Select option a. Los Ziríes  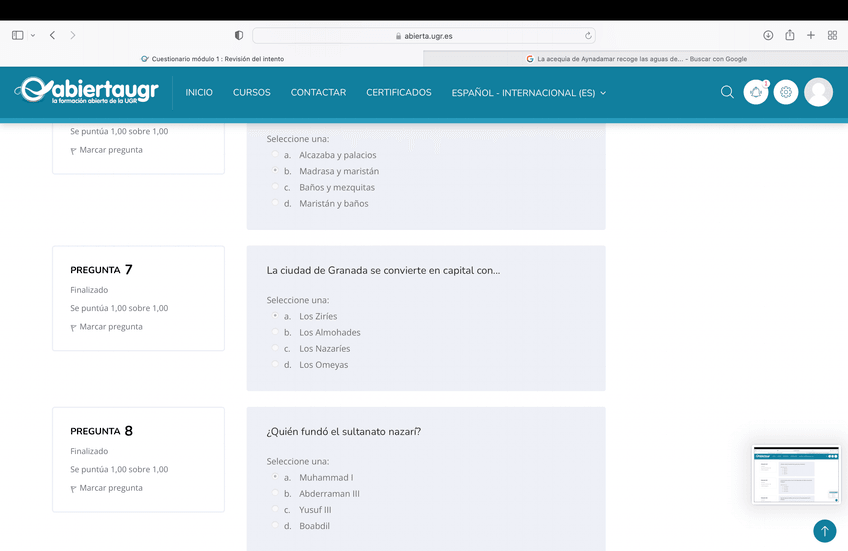(275, 315)
